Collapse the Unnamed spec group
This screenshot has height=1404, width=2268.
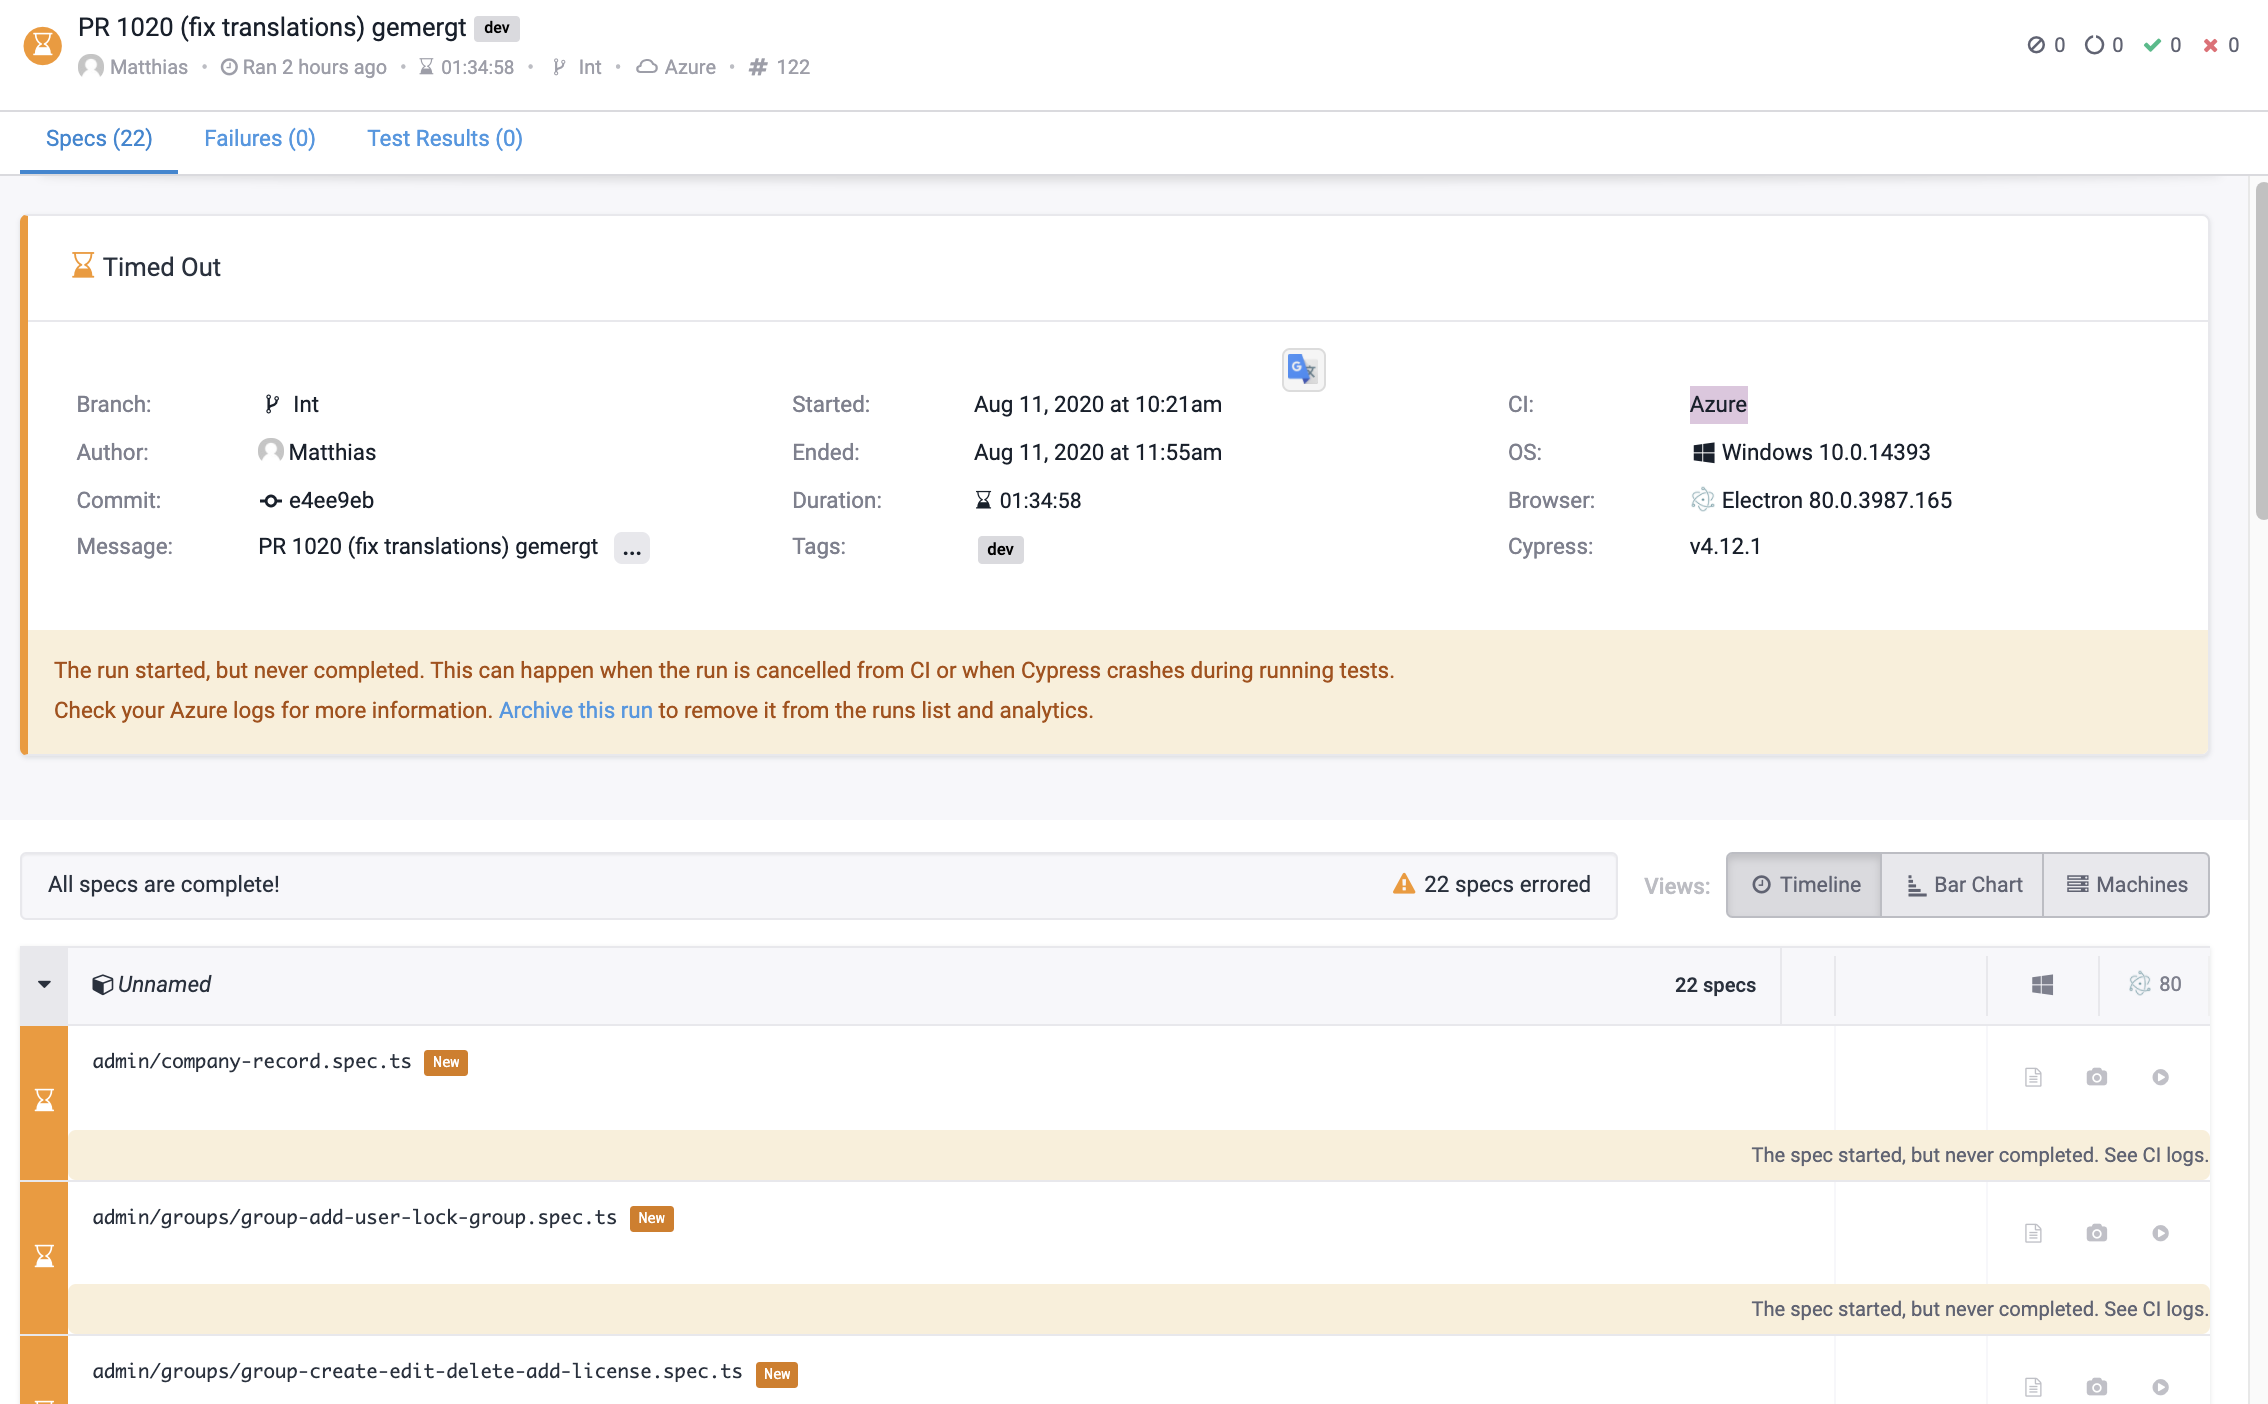44,984
